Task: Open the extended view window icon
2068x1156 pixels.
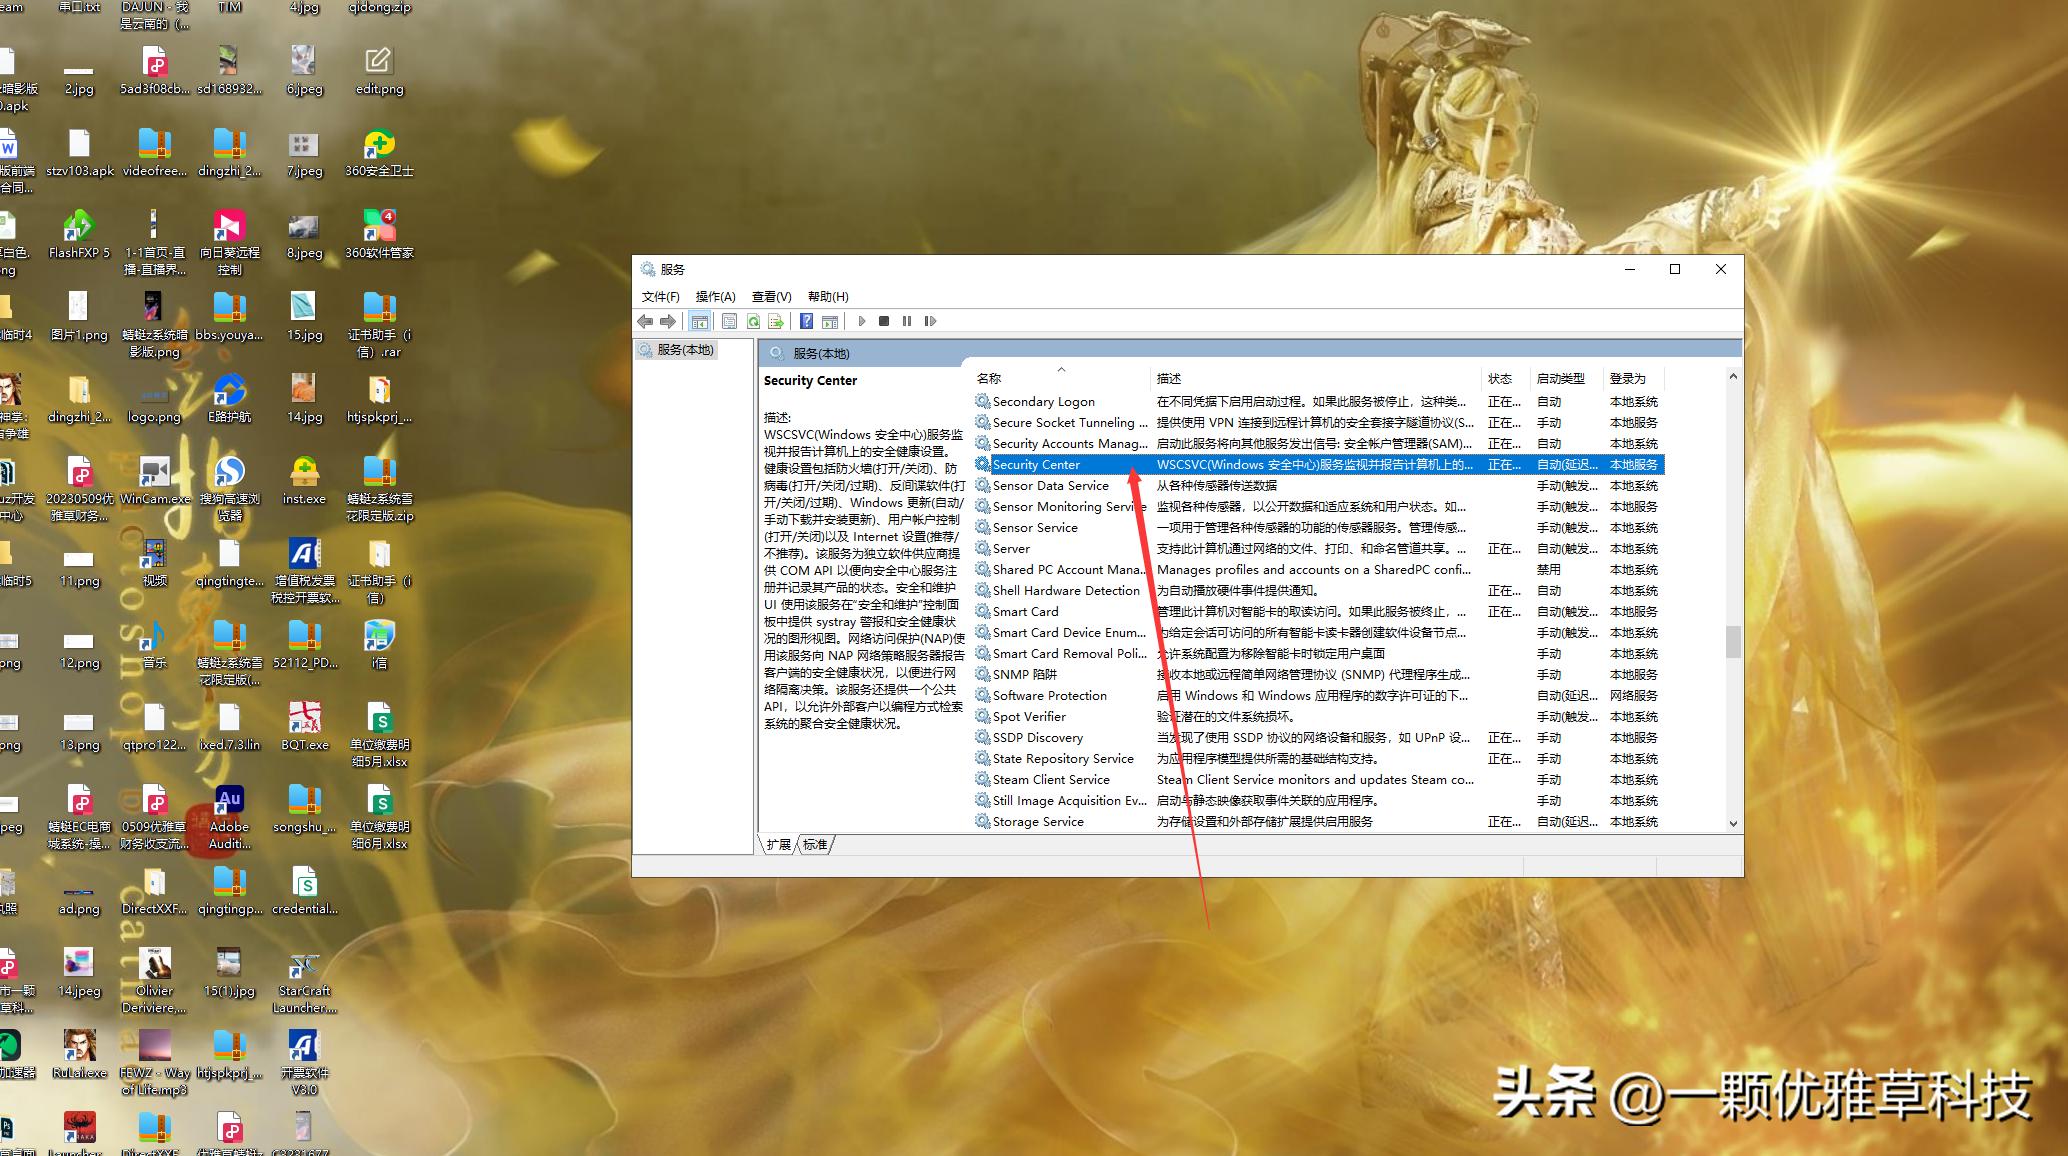Action: pyautogui.click(x=830, y=320)
